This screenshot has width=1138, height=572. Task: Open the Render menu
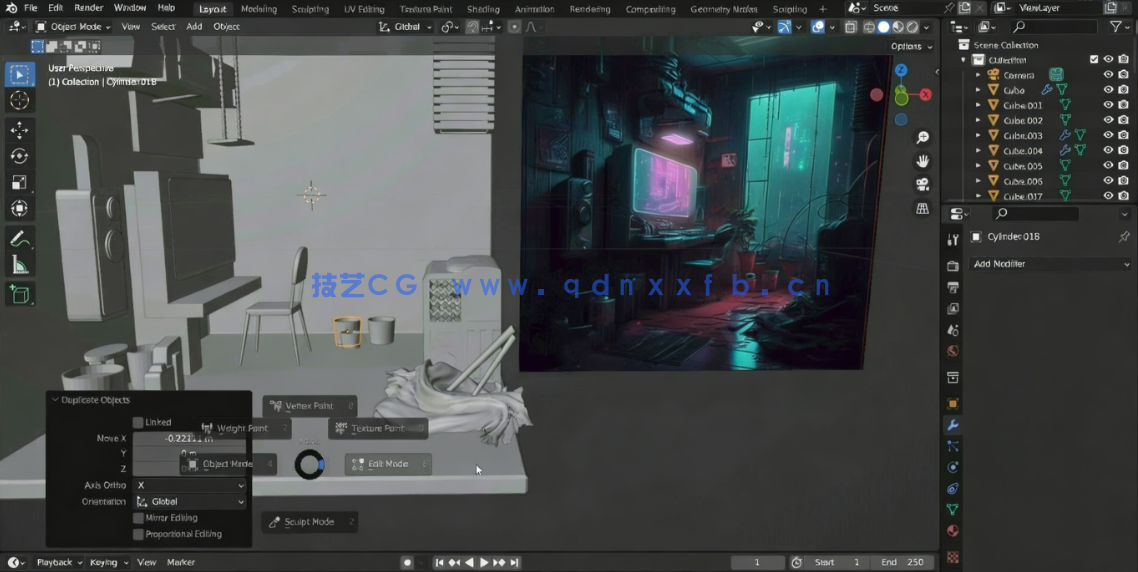89,8
